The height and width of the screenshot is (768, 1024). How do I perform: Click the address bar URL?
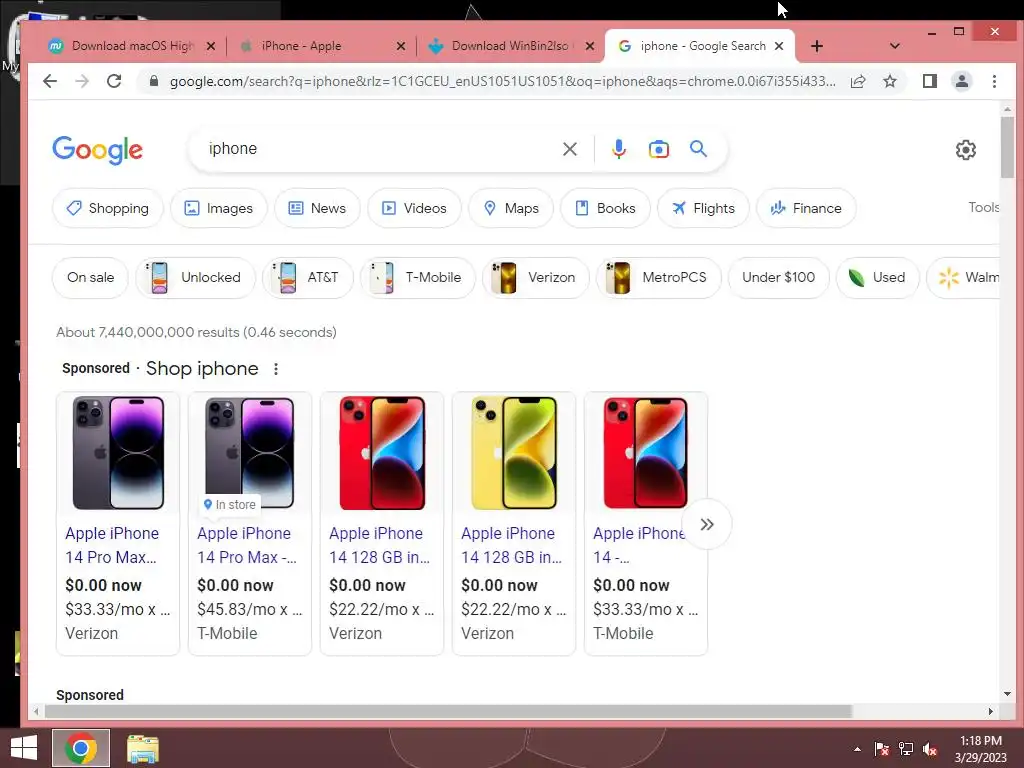point(502,81)
